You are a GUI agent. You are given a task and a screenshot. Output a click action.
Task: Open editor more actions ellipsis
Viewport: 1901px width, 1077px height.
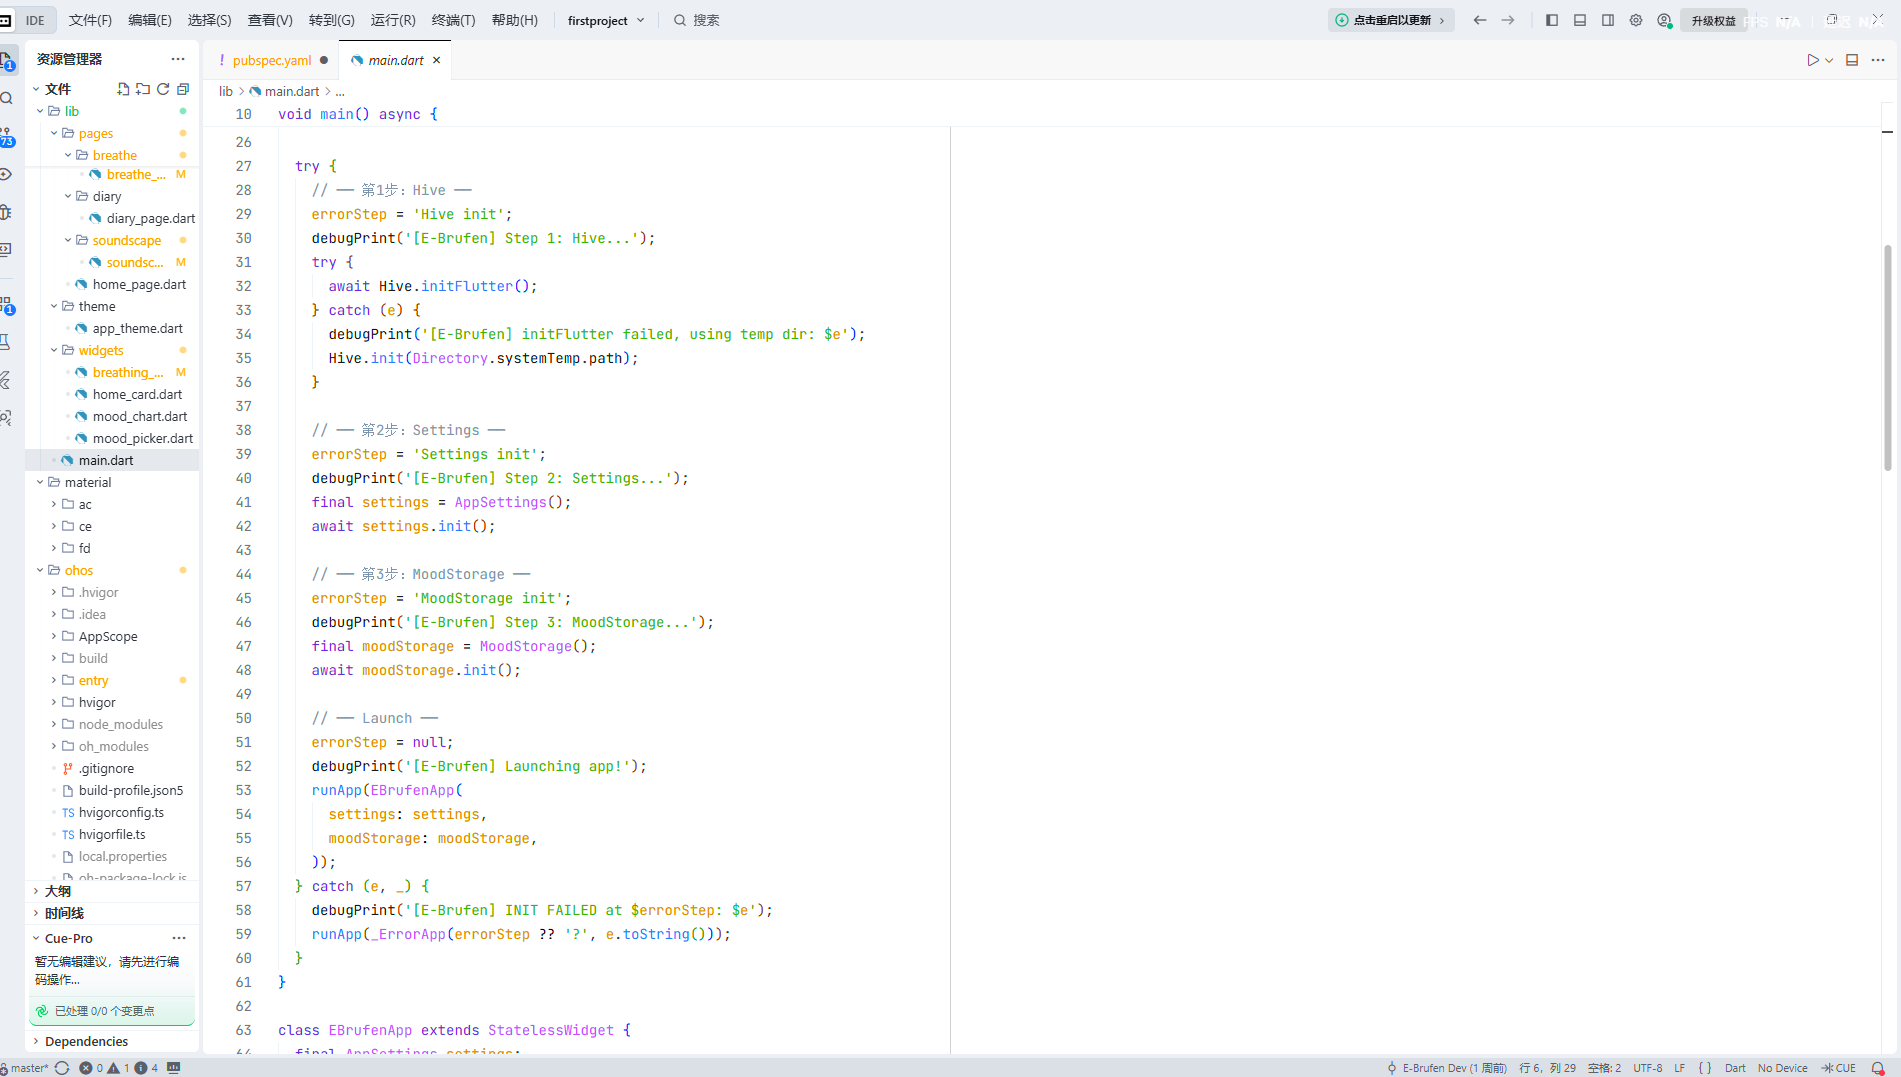[x=1878, y=60]
